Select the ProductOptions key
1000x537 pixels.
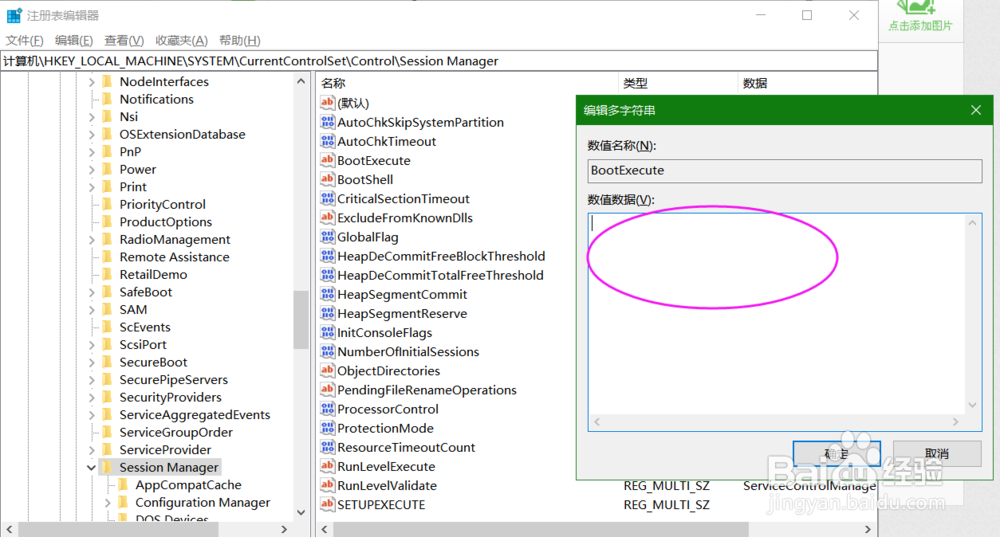pos(165,222)
